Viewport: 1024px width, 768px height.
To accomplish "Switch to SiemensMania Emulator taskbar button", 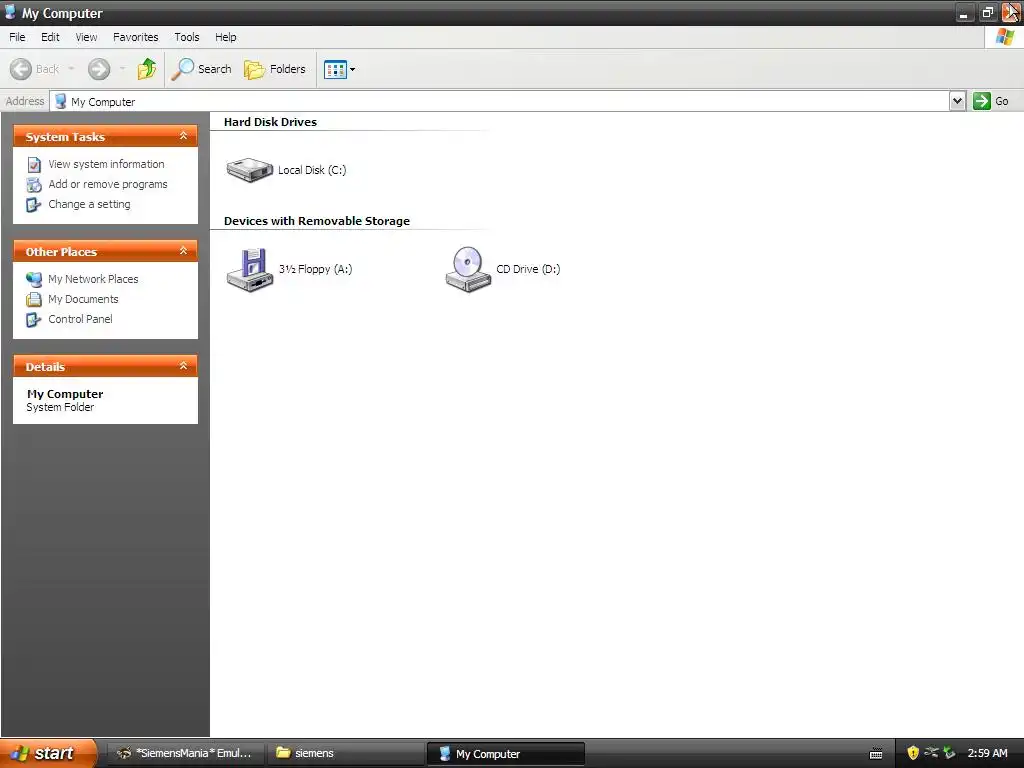I will point(187,754).
